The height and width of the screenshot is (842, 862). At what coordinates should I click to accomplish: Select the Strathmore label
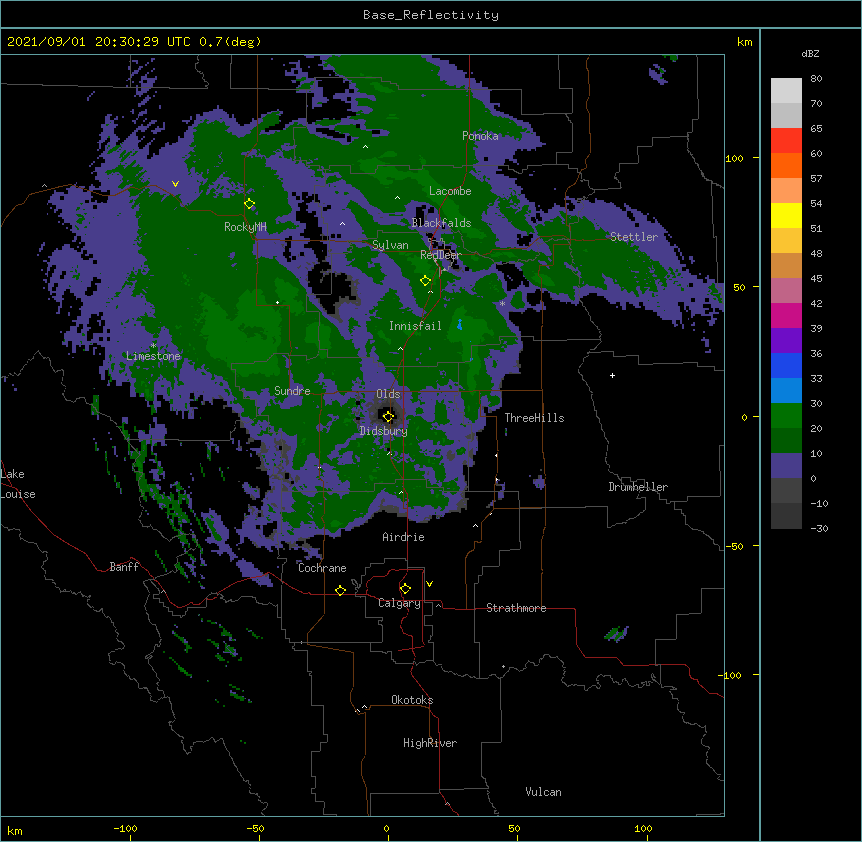(x=516, y=608)
